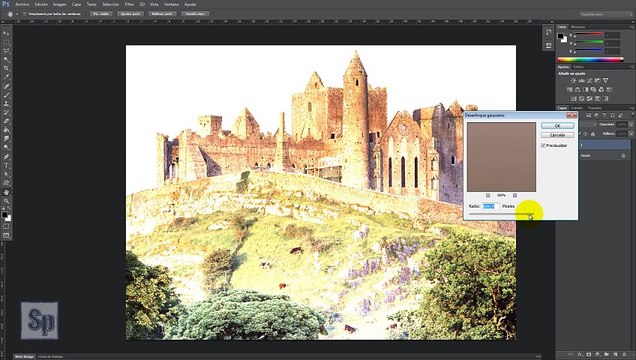Add a Brightness/Contrast adjustment
Image resolution: width=636 pixels, height=360 pixels.
tap(573, 81)
